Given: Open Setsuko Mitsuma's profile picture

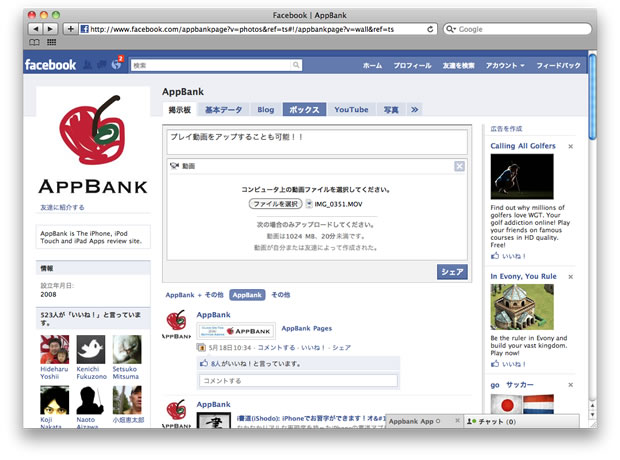Looking at the screenshot, I should point(127,349).
